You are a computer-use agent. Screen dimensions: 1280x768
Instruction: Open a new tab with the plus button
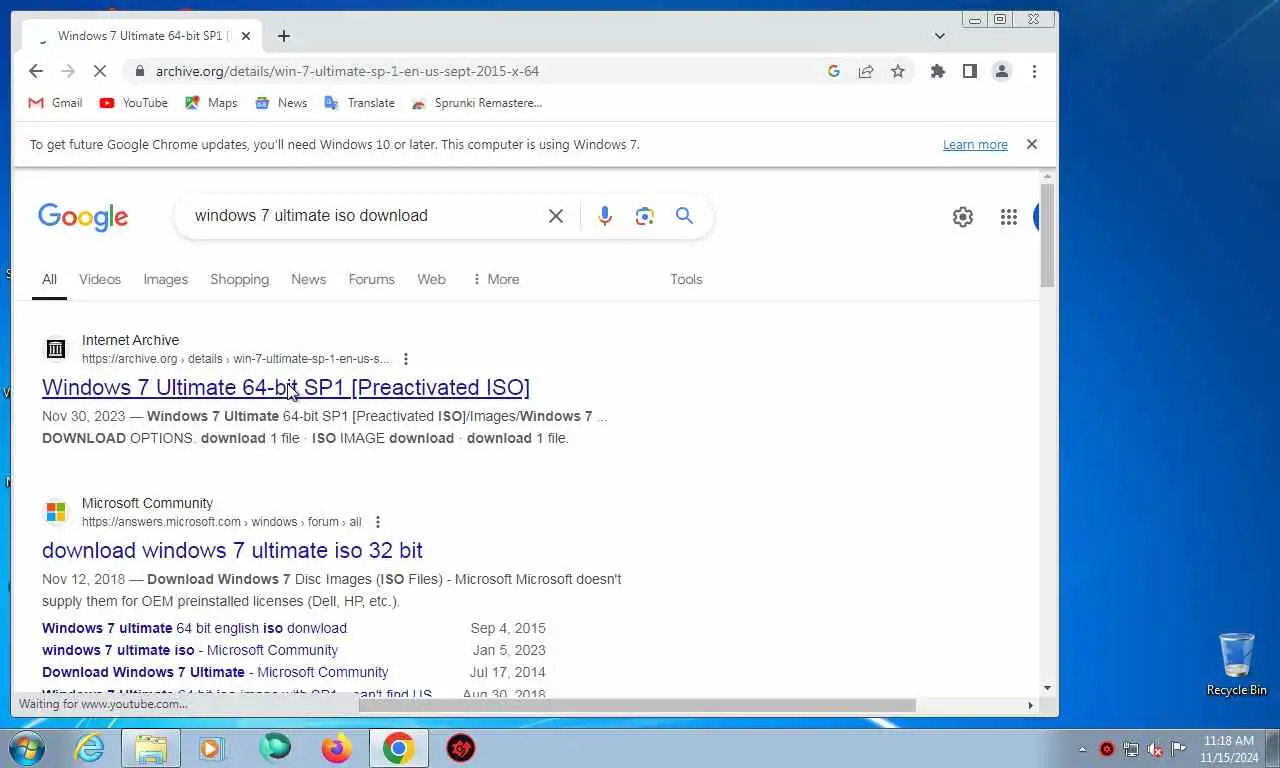284,36
